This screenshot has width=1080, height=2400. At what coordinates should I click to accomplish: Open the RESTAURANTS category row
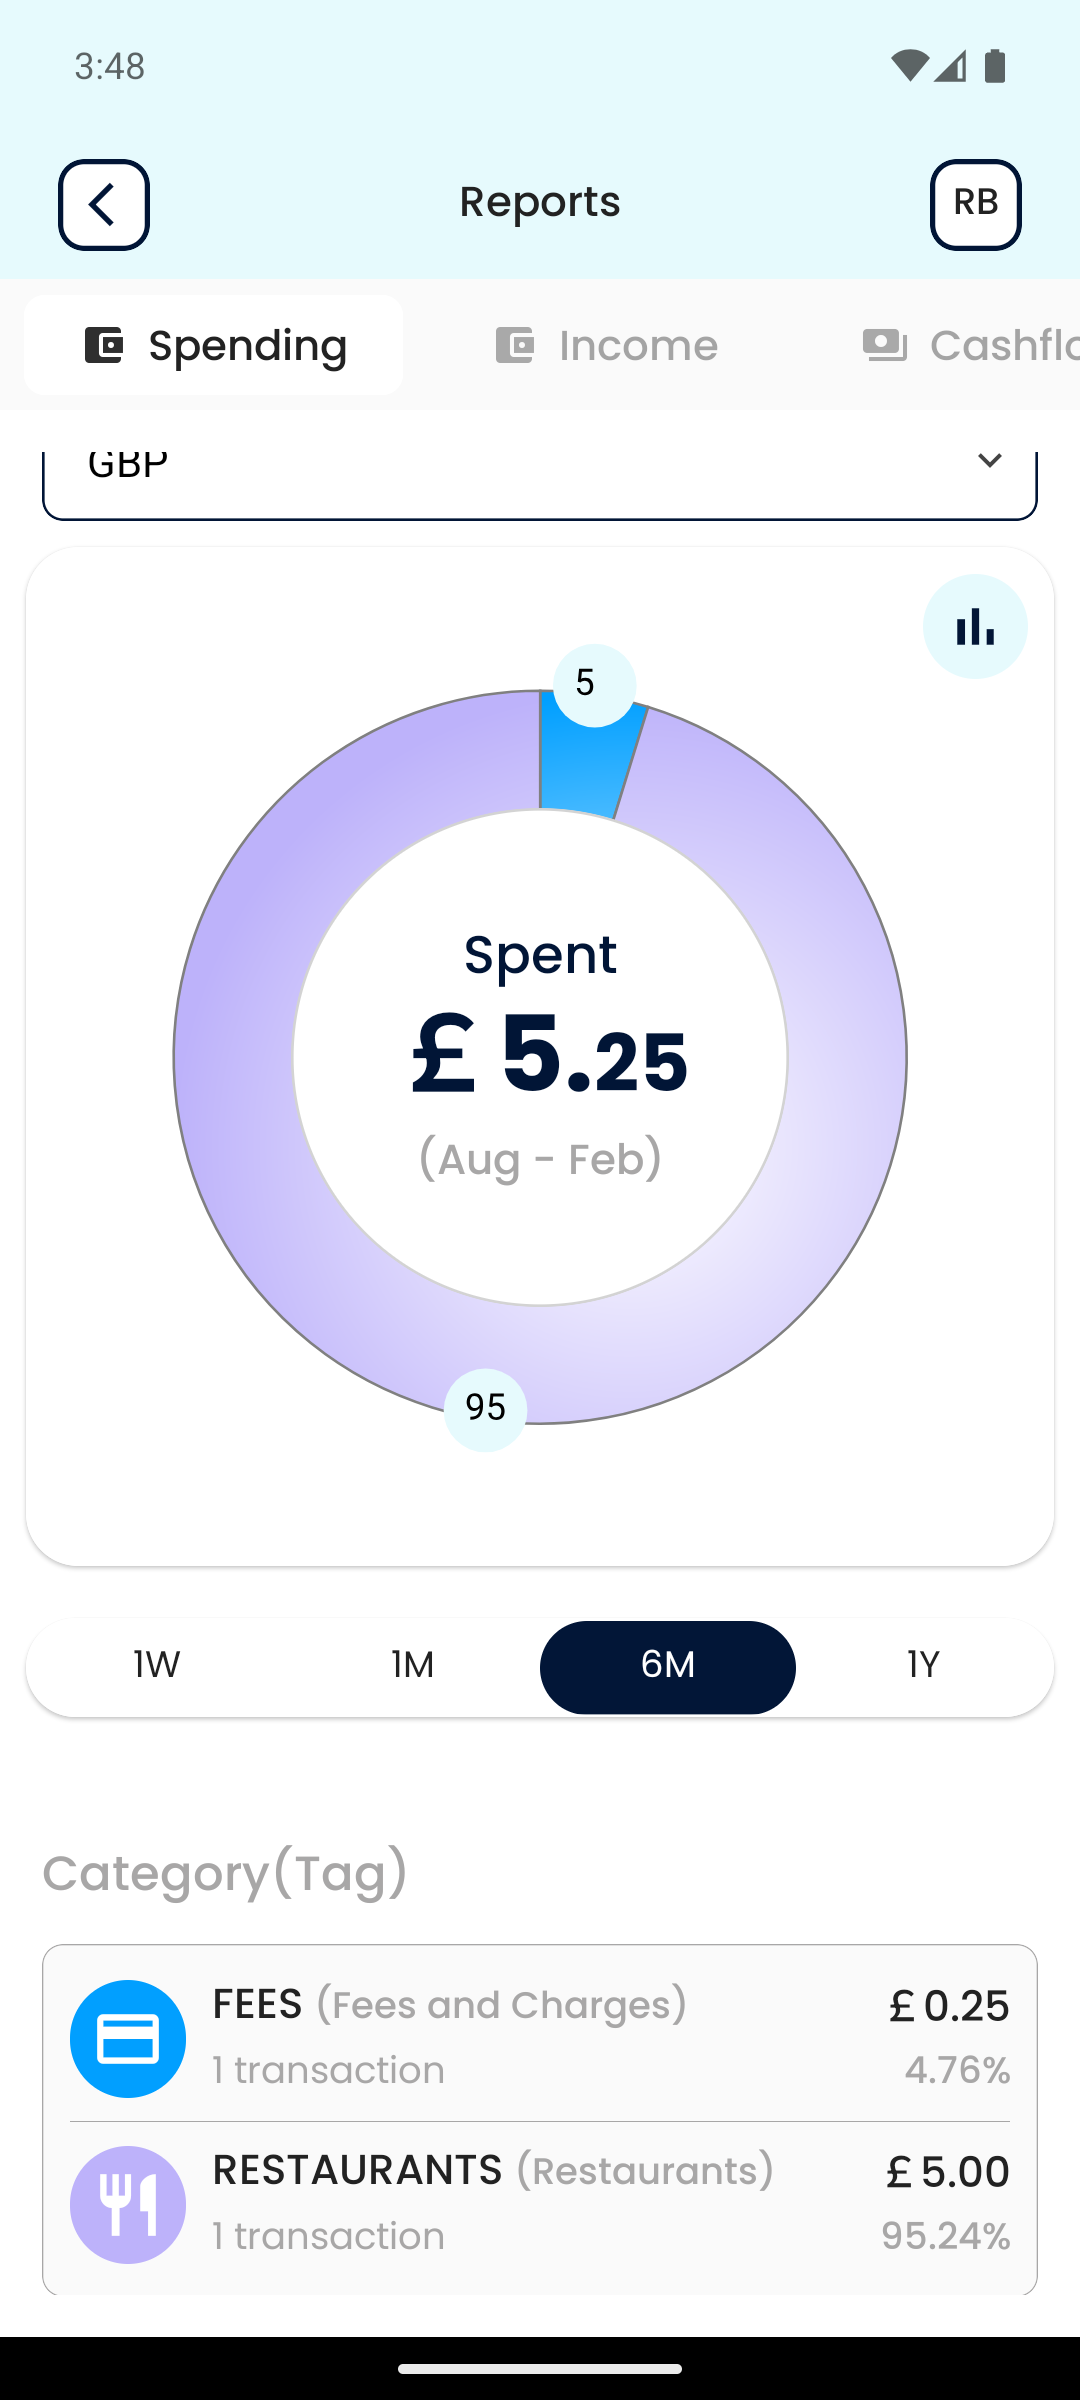540,2202
